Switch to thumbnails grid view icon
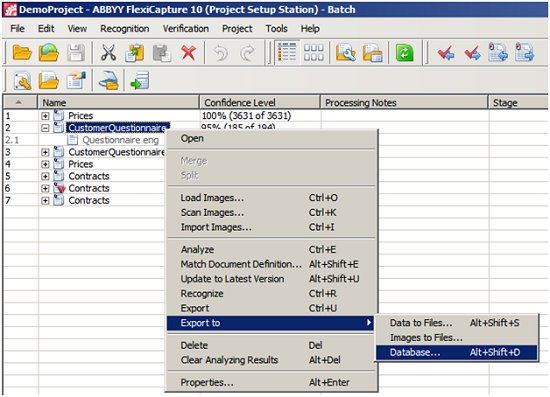The height and width of the screenshot is (397, 550). [x=314, y=53]
